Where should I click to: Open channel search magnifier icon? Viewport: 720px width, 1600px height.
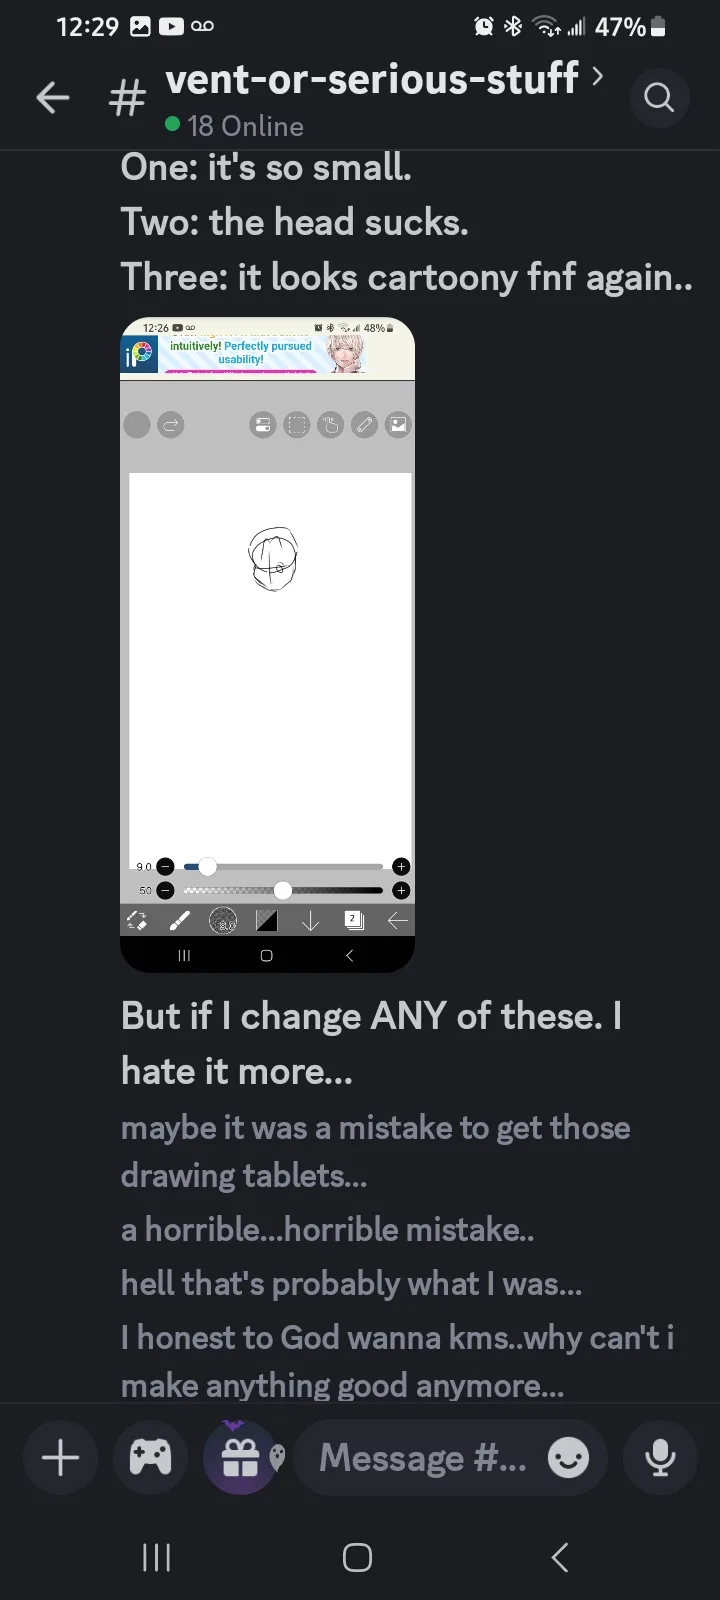tap(659, 97)
